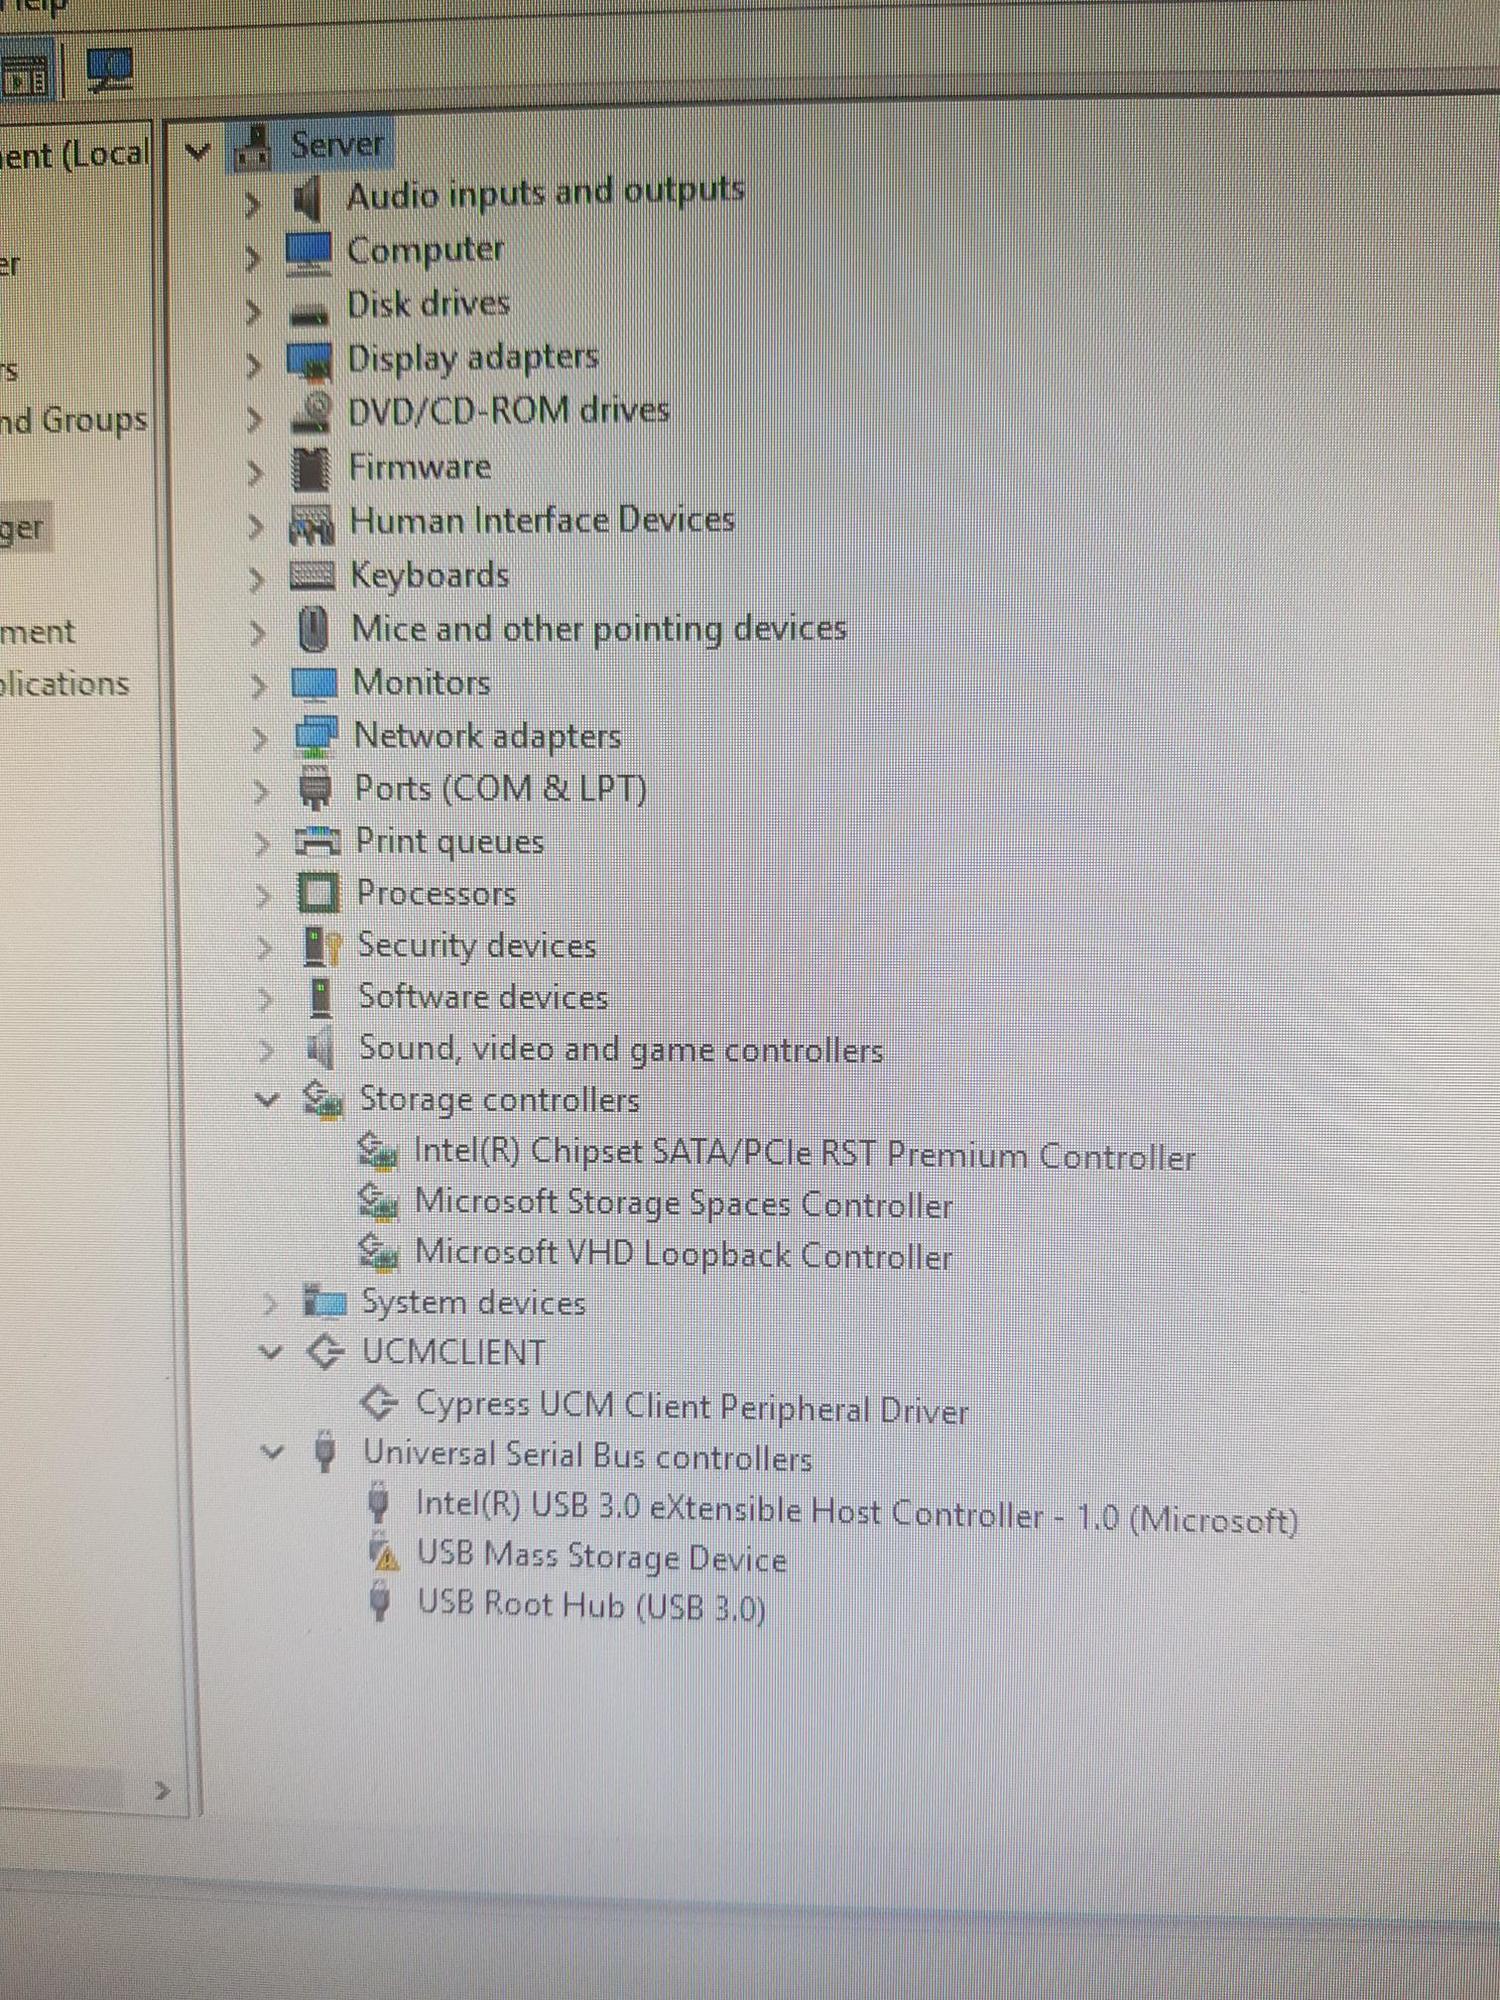
Task: Click the 'Human Interface Devices' label
Action: [542, 521]
